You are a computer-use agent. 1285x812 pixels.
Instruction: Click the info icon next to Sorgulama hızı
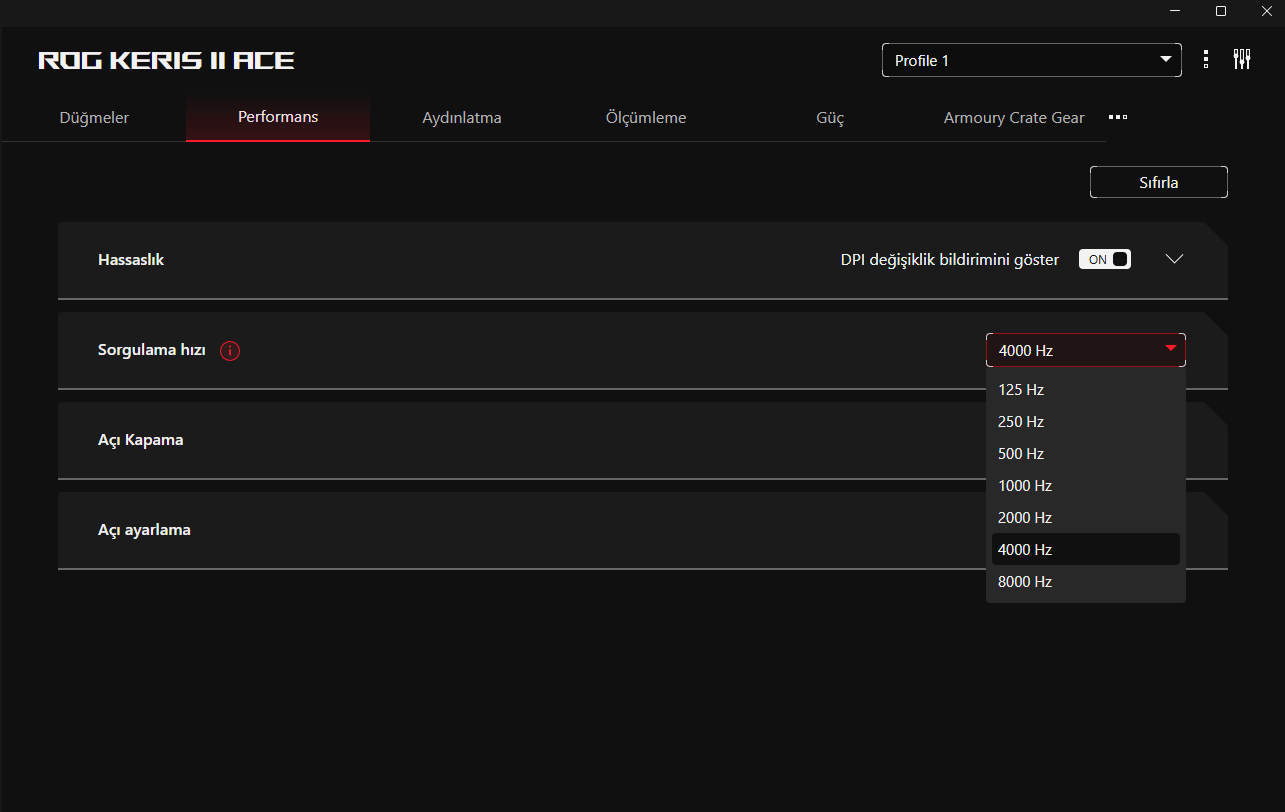pos(230,351)
